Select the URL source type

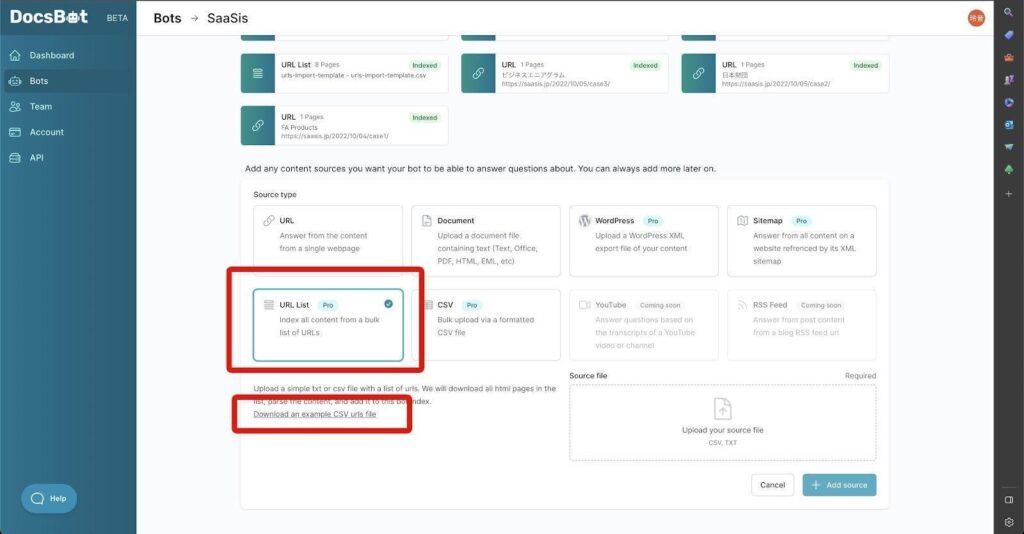[328, 240]
